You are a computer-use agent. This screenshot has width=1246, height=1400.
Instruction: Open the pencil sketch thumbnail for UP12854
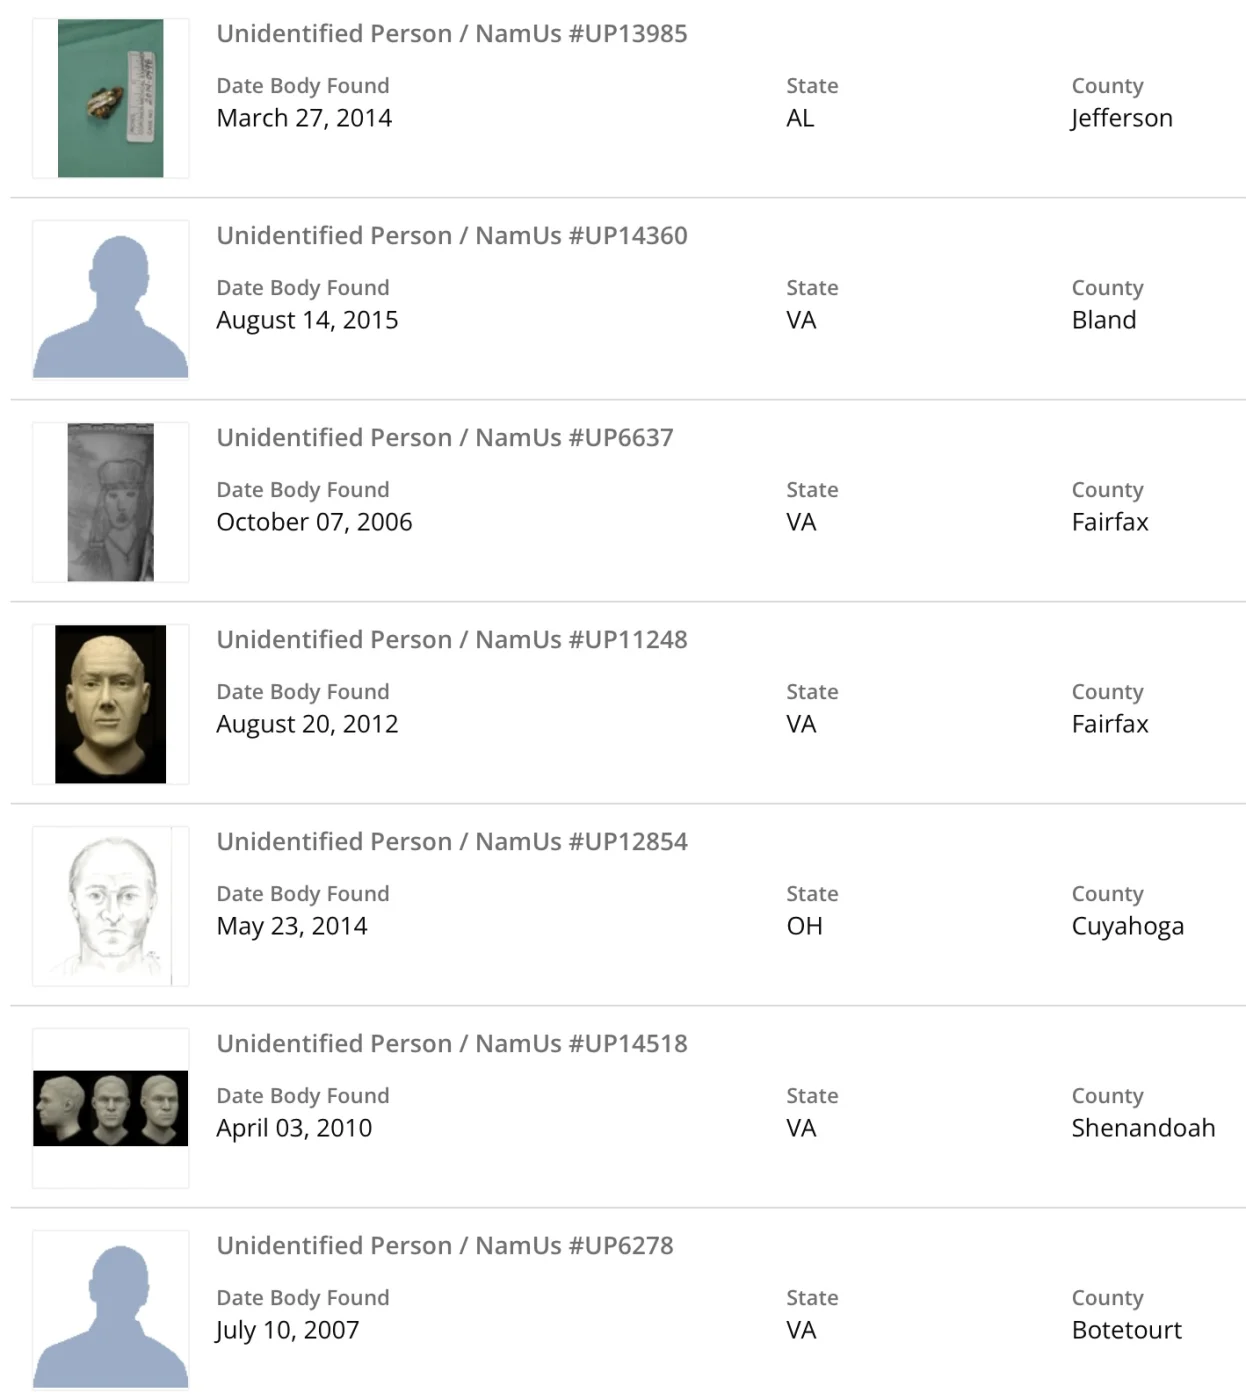click(110, 906)
